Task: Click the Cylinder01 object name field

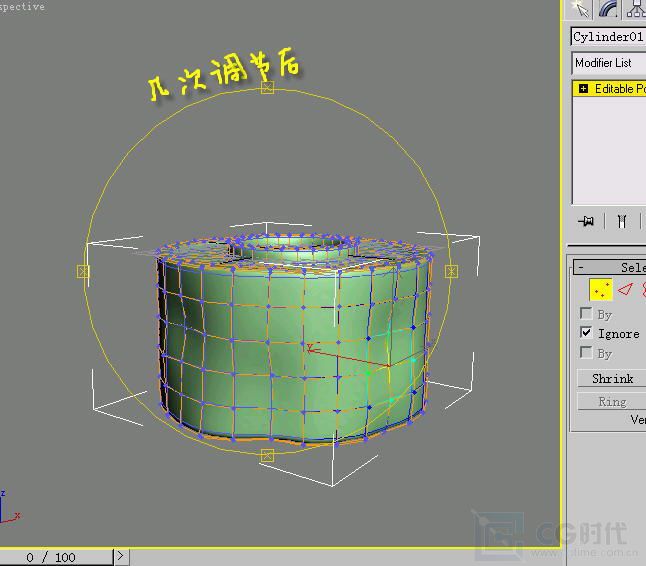Action: [609, 37]
